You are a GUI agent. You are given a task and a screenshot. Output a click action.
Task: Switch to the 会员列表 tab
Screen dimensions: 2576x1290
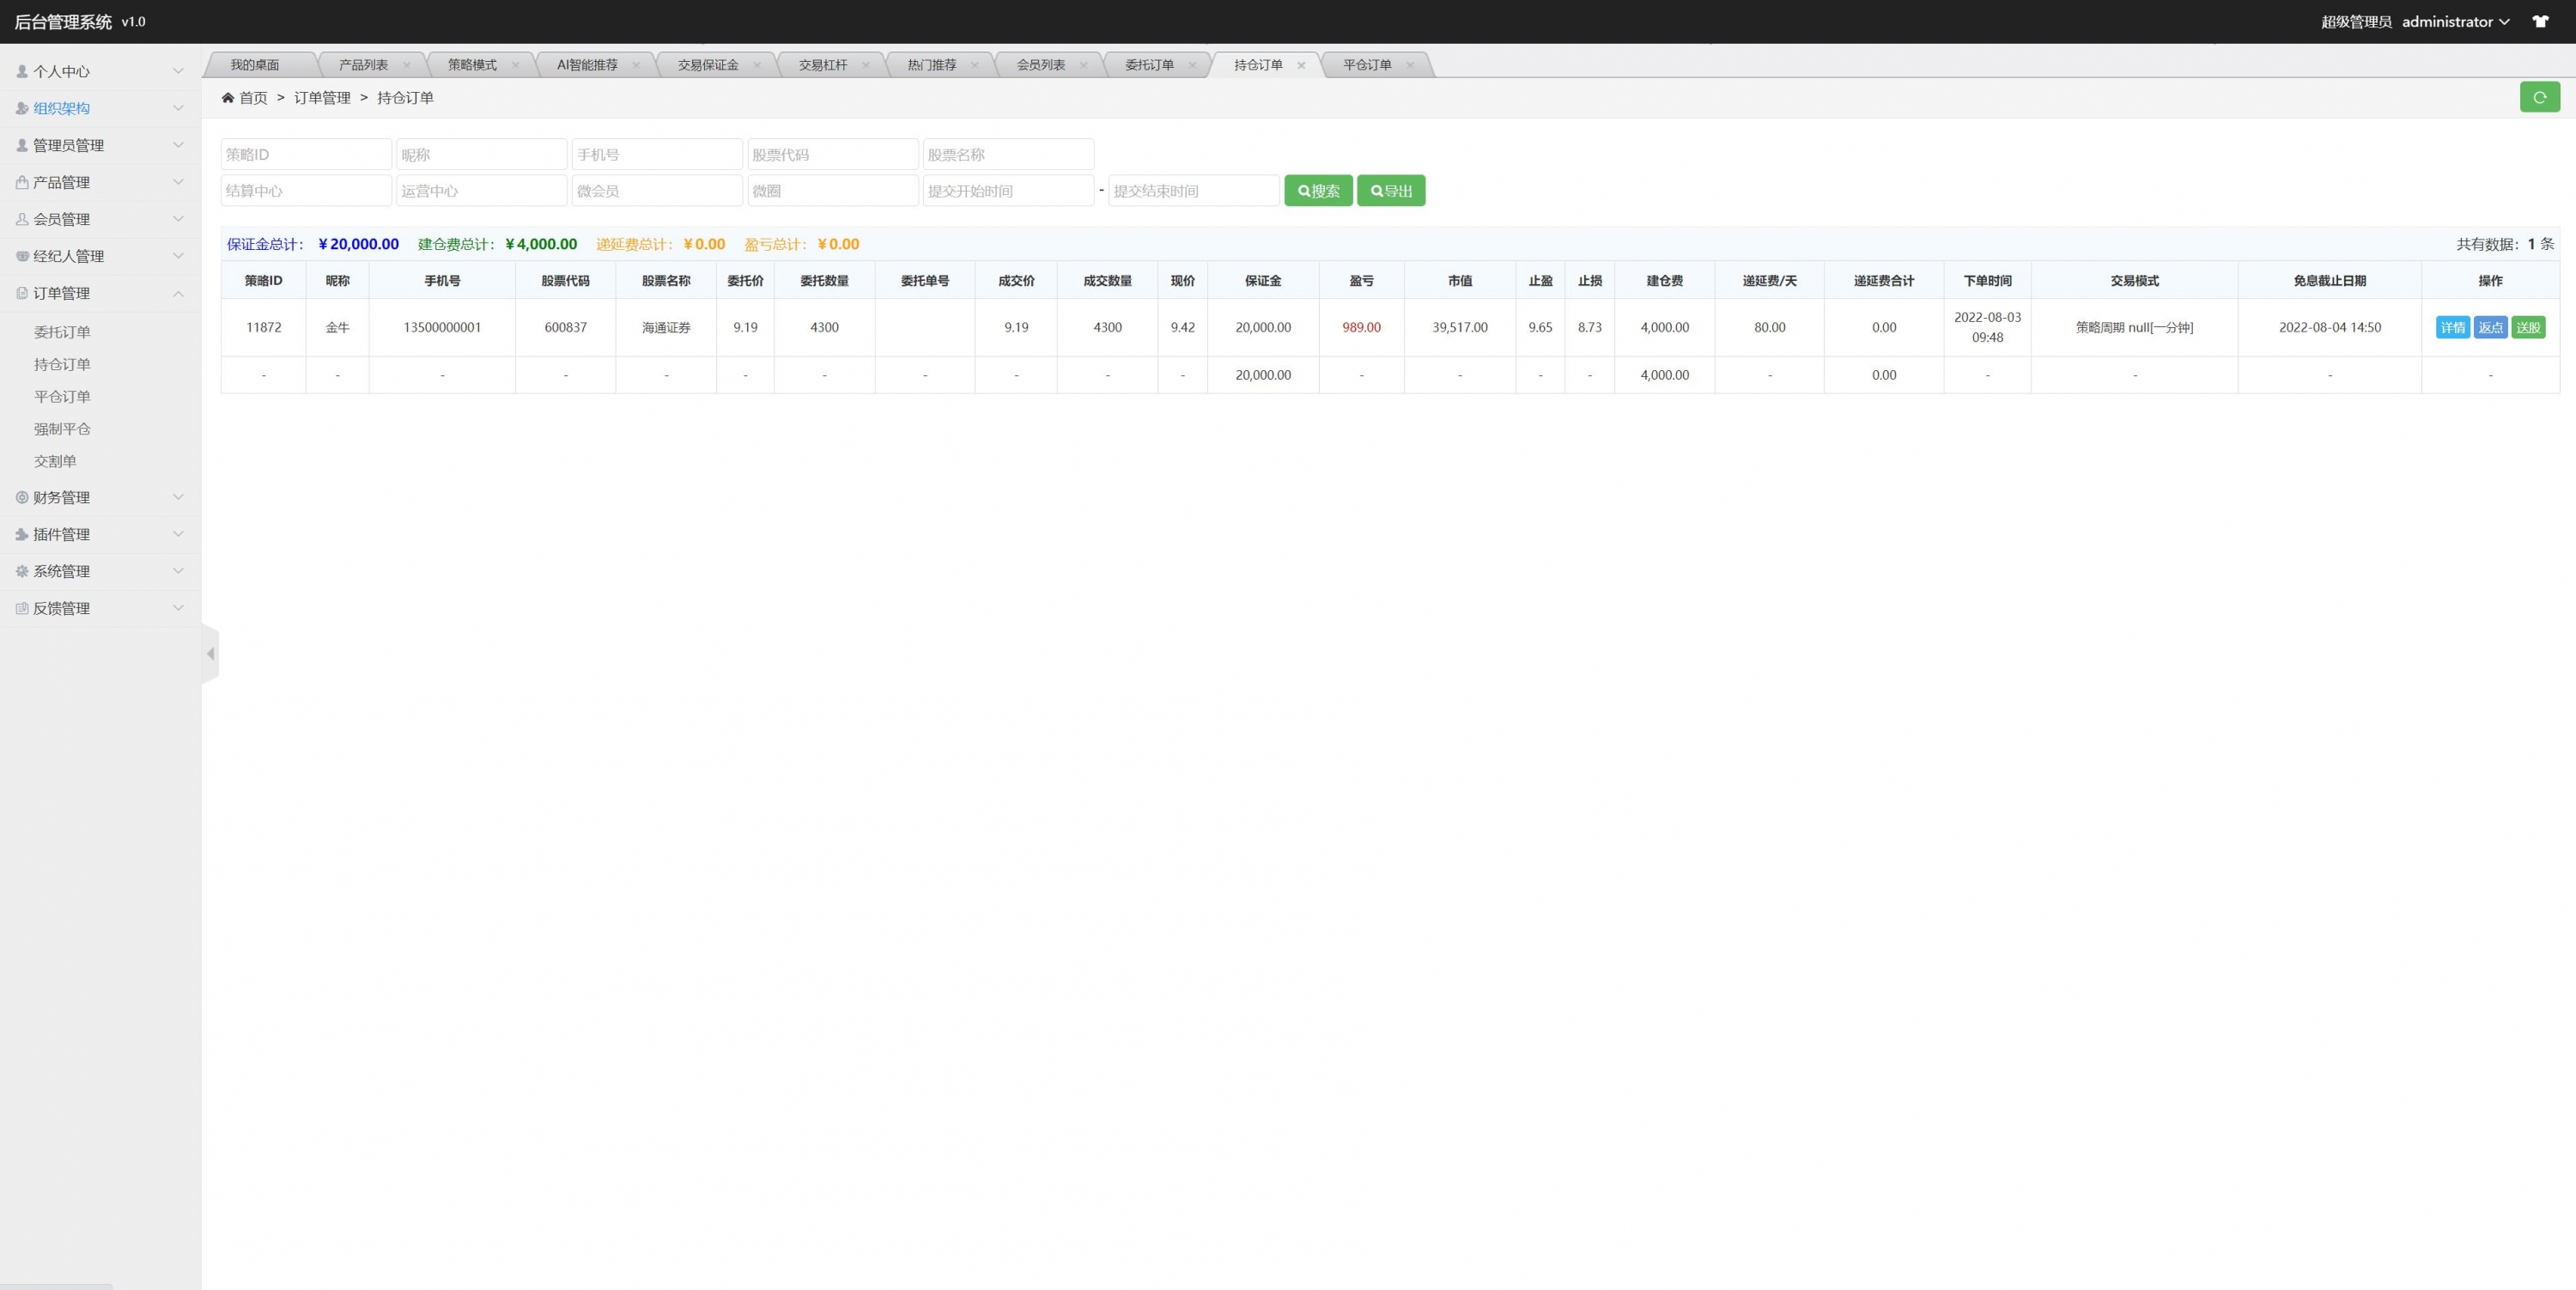click(x=1040, y=65)
